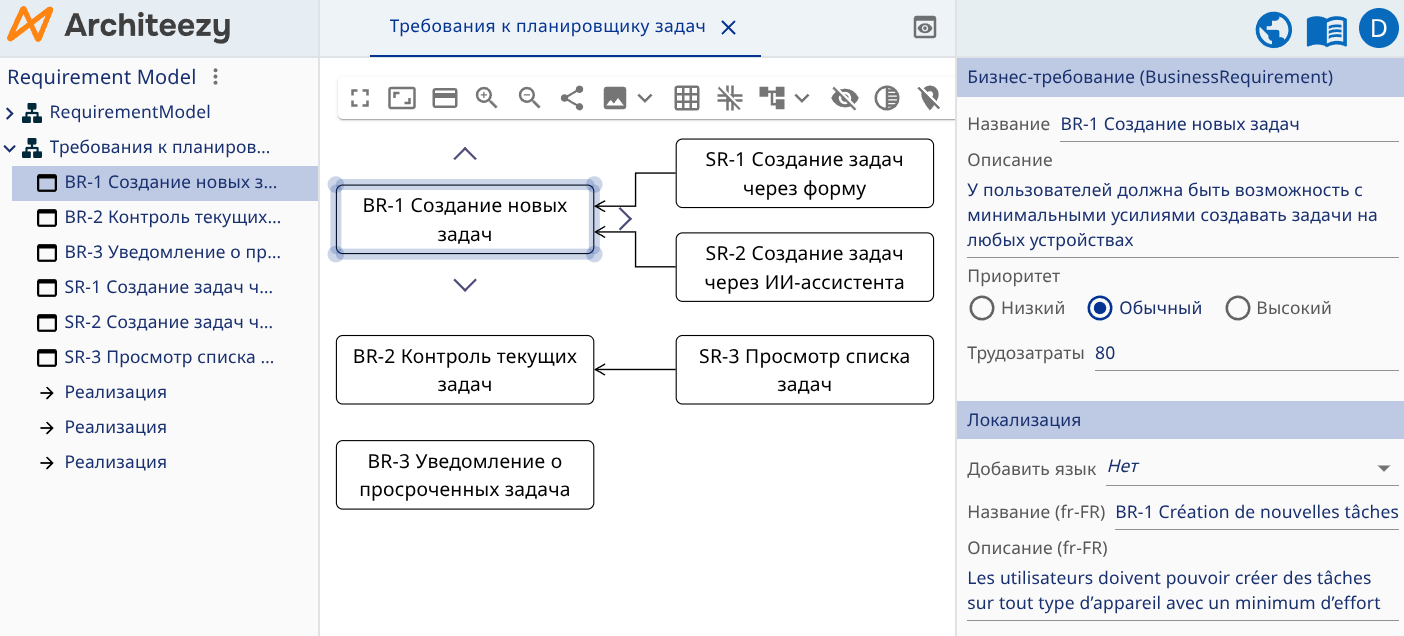Select the Высокий priority radio button
1404x636 pixels.
click(1238, 308)
